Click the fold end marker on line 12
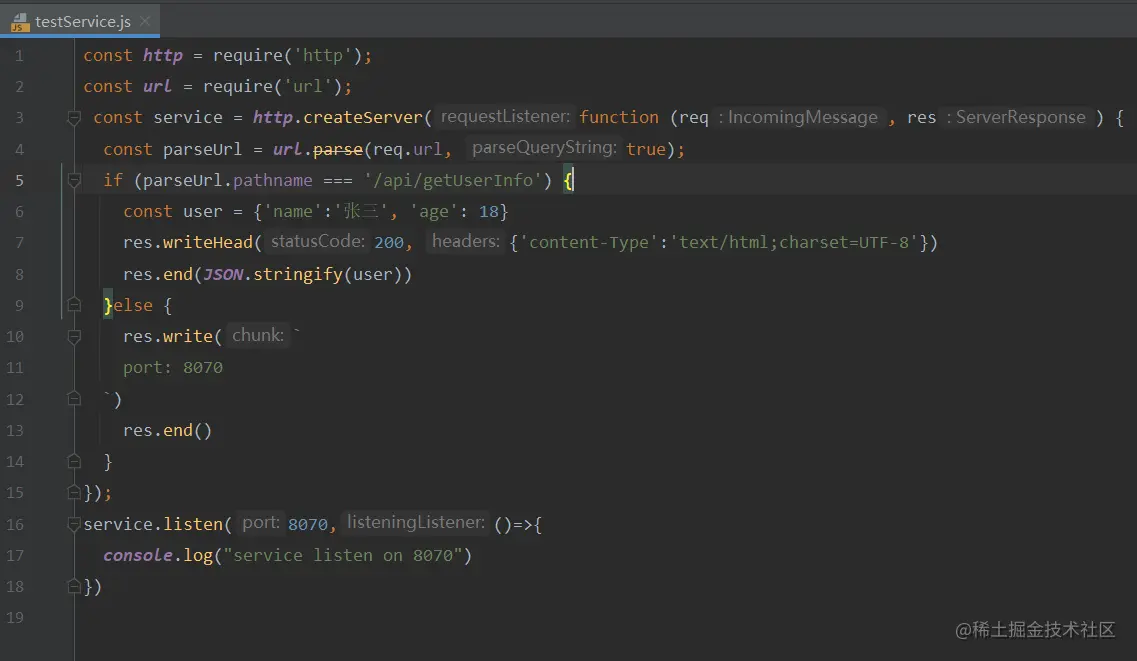The width and height of the screenshot is (1137, 661). [74, 399]
